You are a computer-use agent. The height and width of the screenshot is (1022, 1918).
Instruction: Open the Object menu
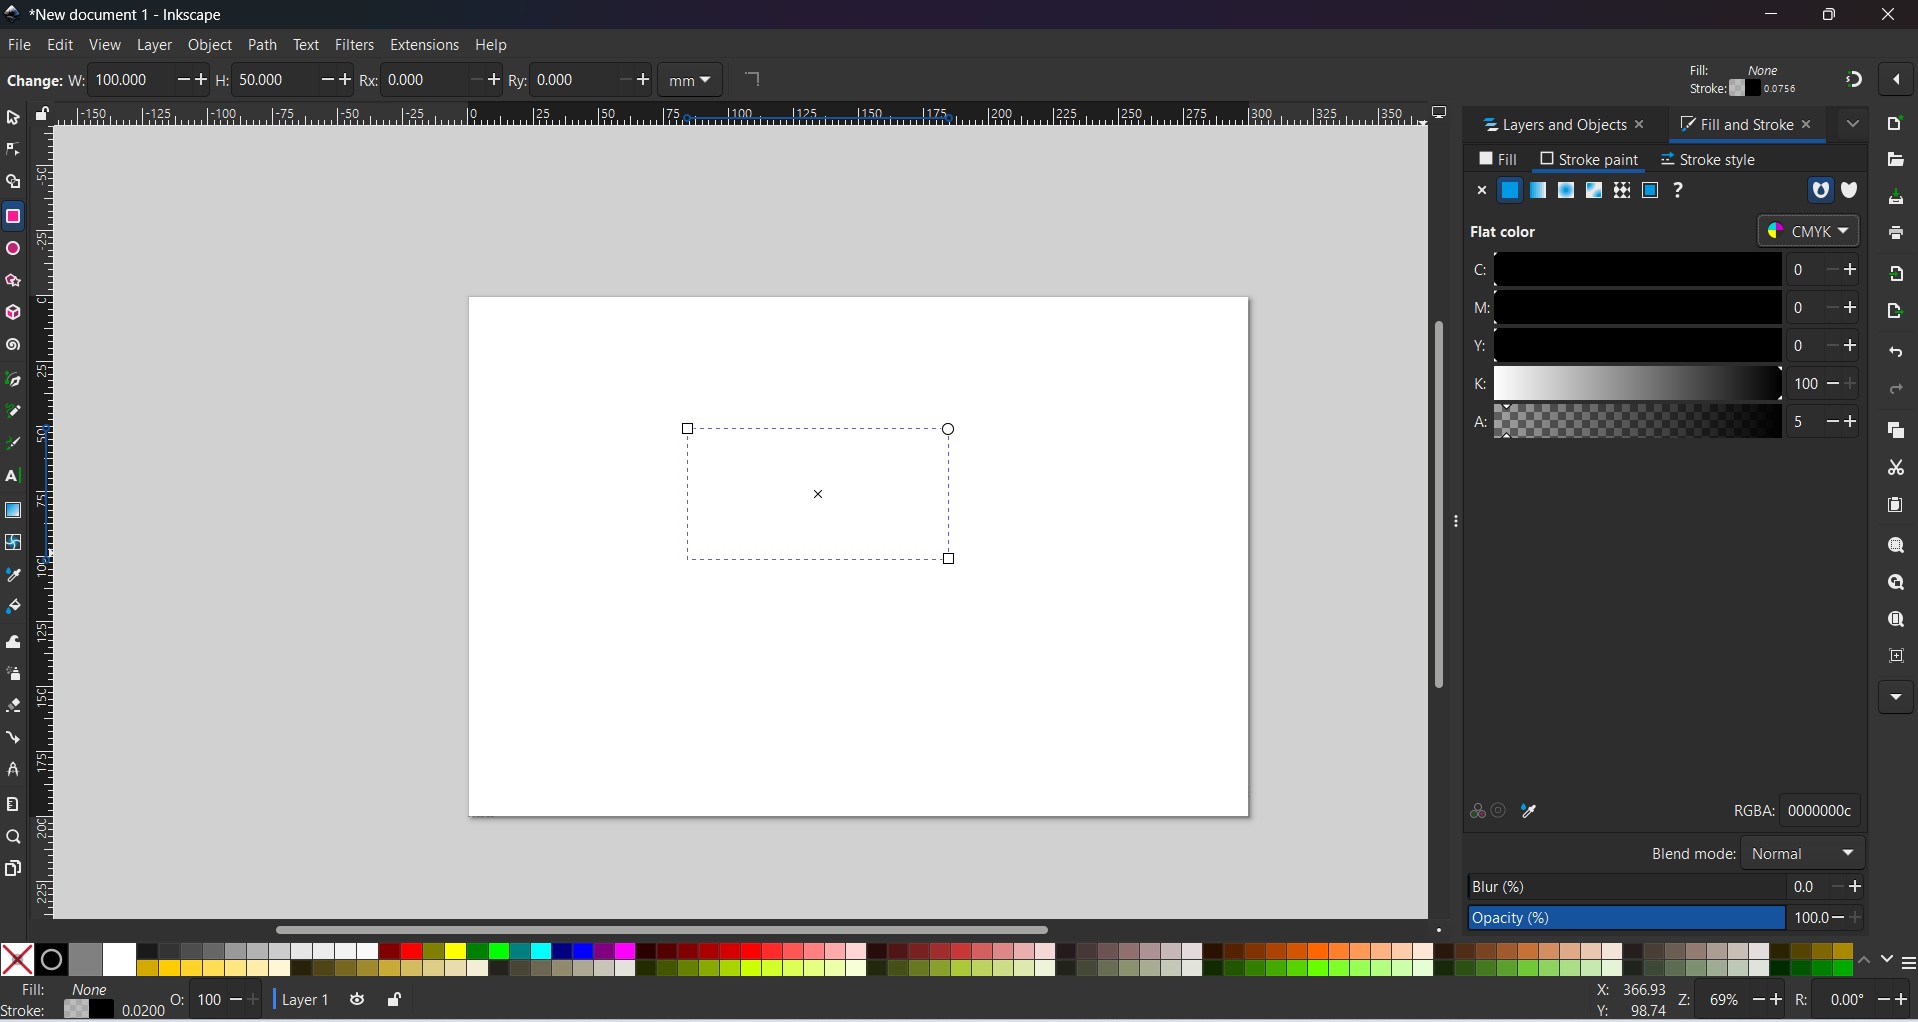pyautogui.click(x=210, y=45)
